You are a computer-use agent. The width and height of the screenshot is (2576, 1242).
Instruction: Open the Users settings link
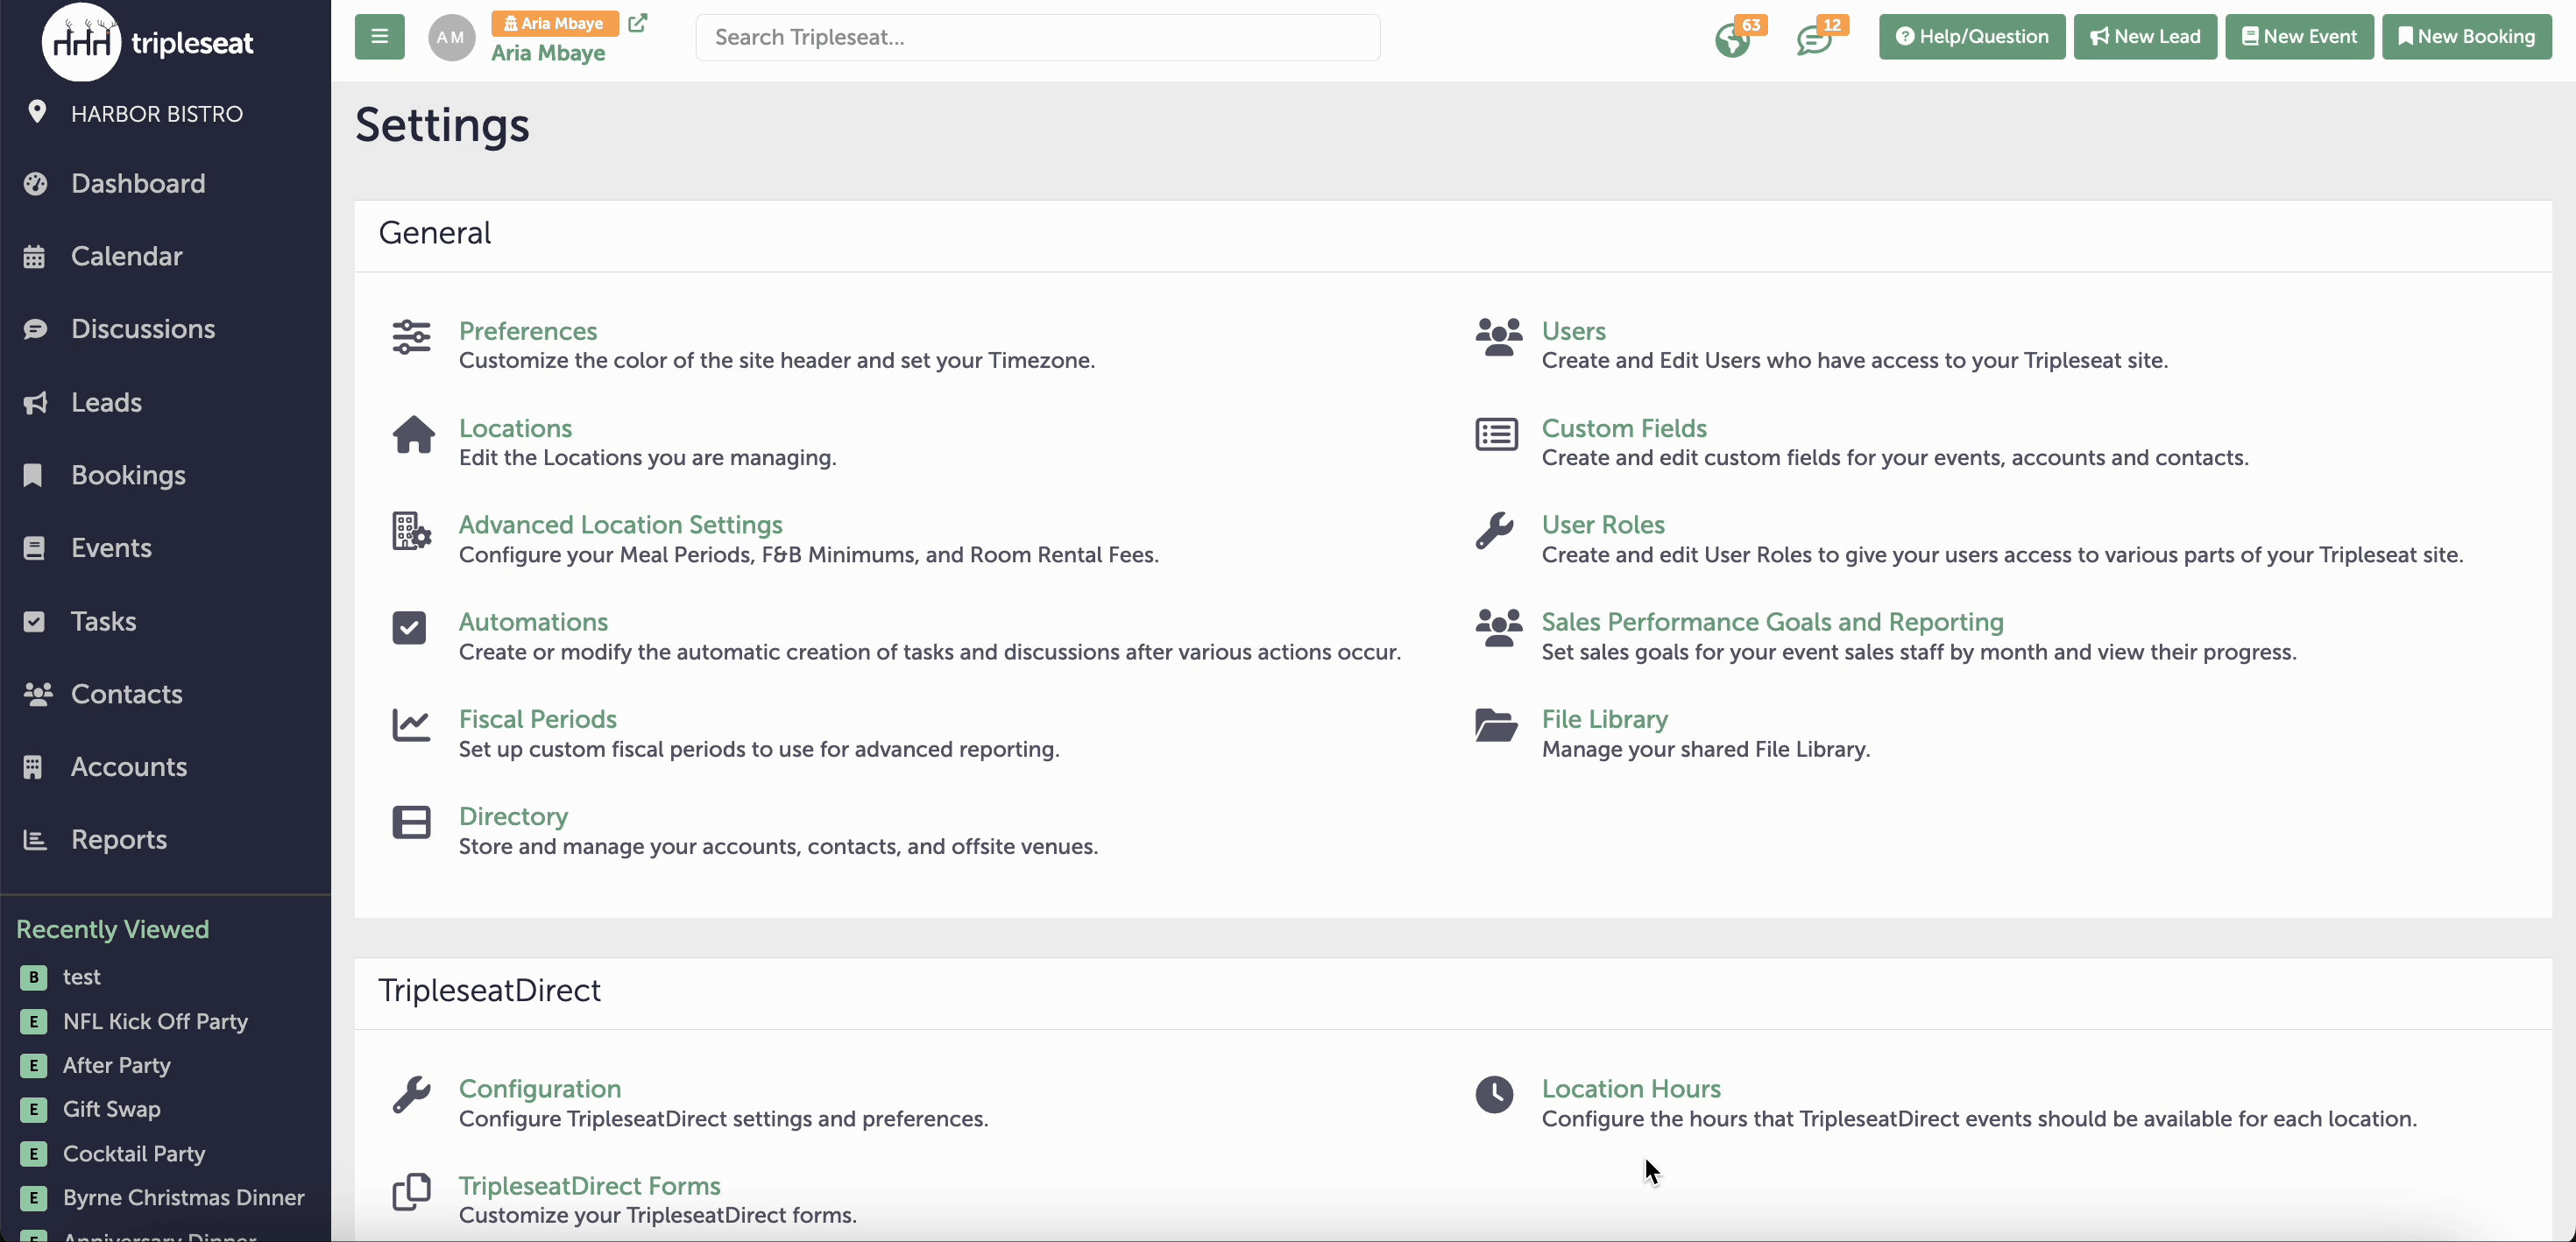coord(1573,331)
